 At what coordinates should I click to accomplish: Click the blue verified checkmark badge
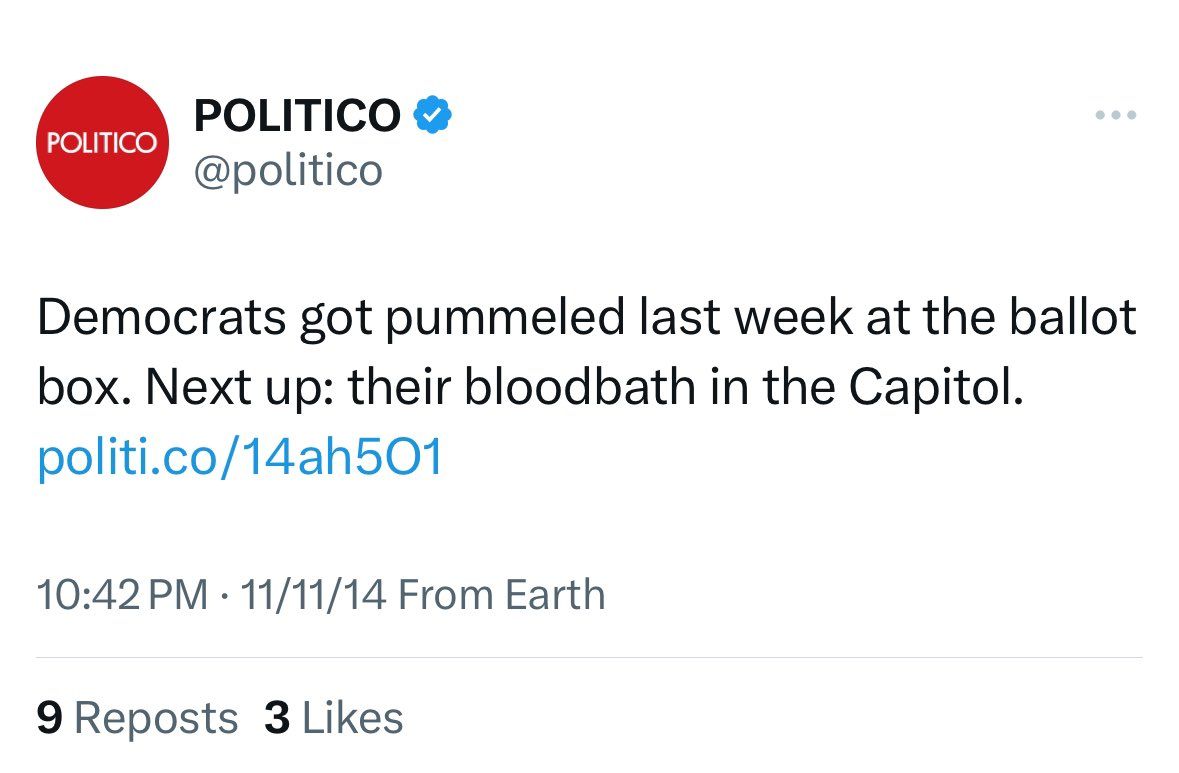tap(432, 115)
